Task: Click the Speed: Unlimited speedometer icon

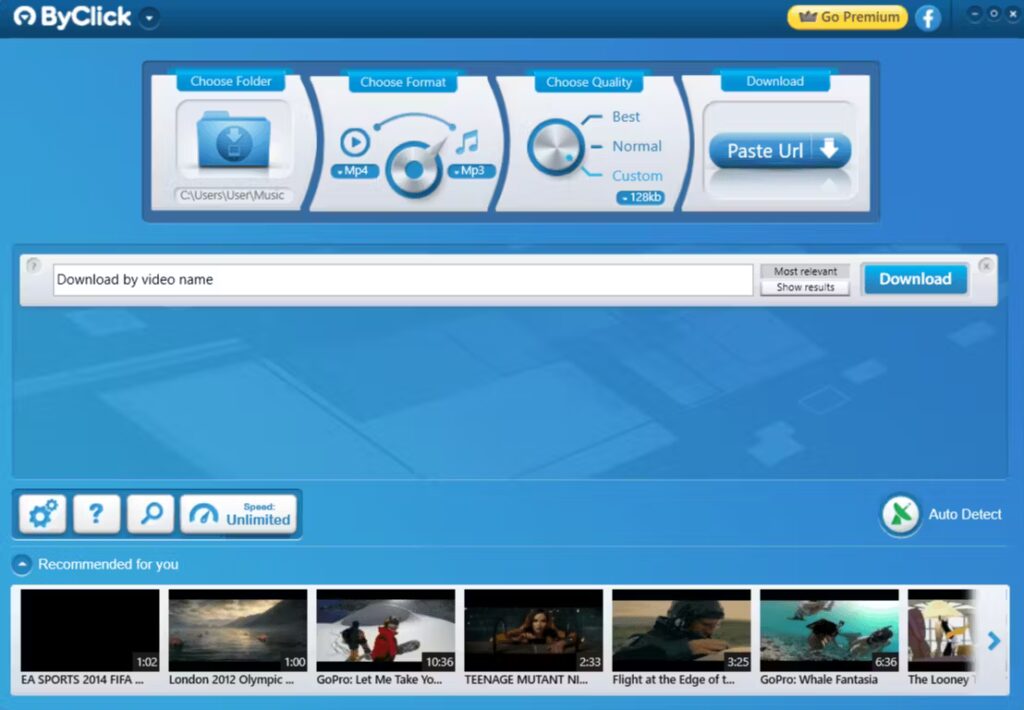Action: click(205, 513)
